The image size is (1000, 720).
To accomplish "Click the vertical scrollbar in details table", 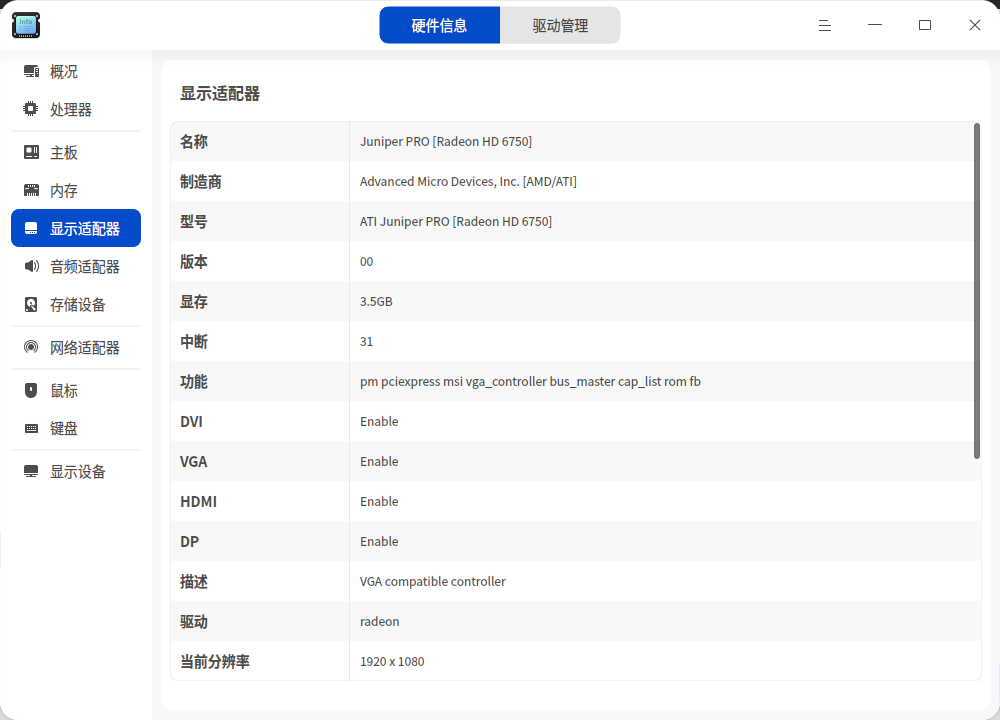I will click(x=976, y=291).
